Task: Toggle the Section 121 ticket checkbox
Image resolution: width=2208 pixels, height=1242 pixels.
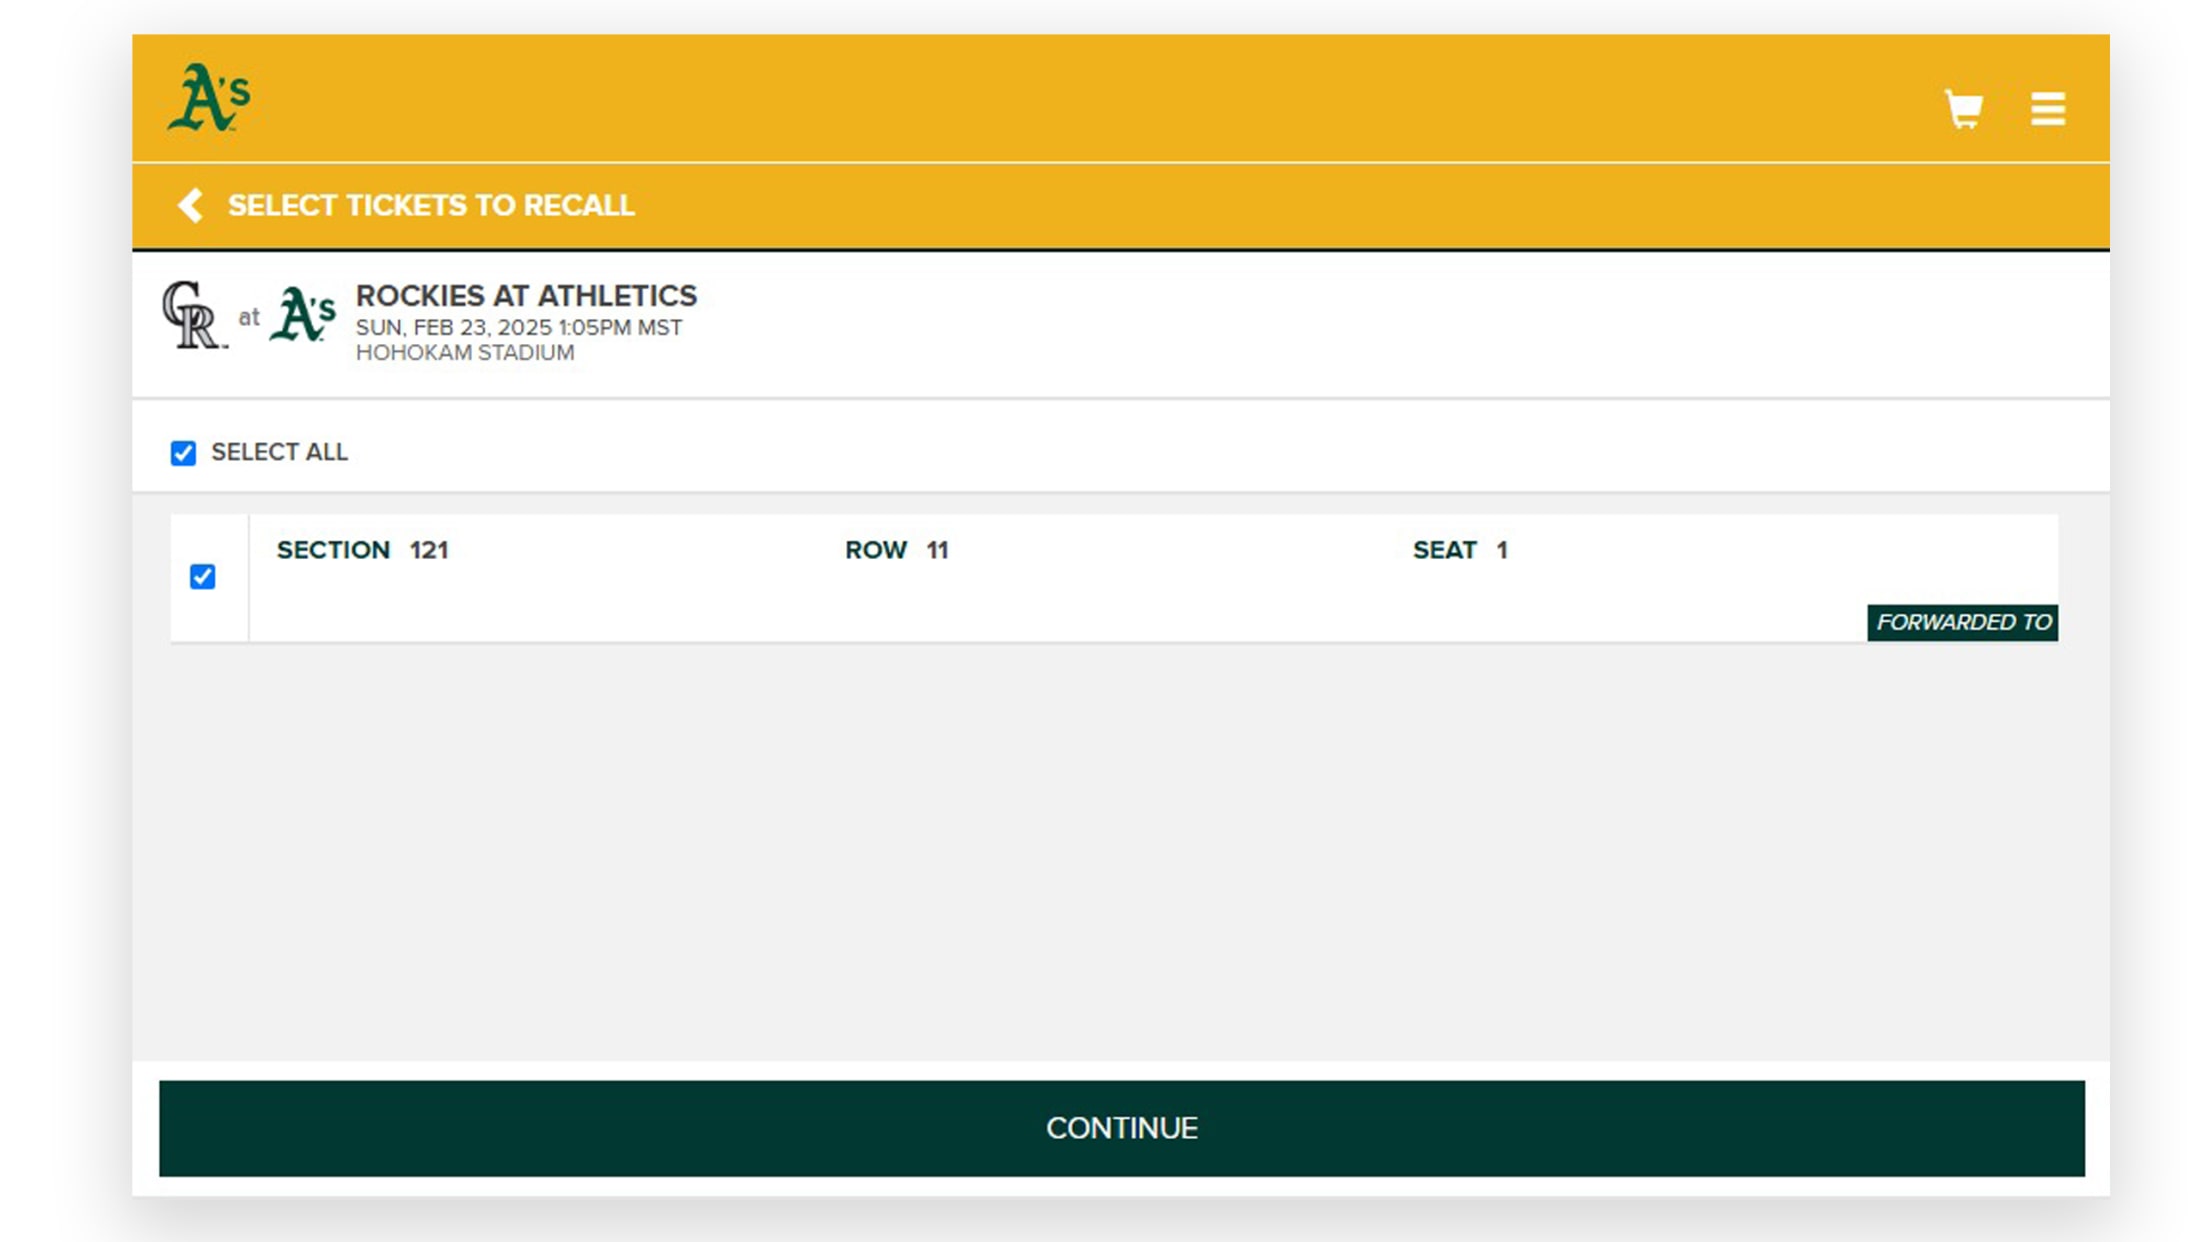Action: pos(205,576)
